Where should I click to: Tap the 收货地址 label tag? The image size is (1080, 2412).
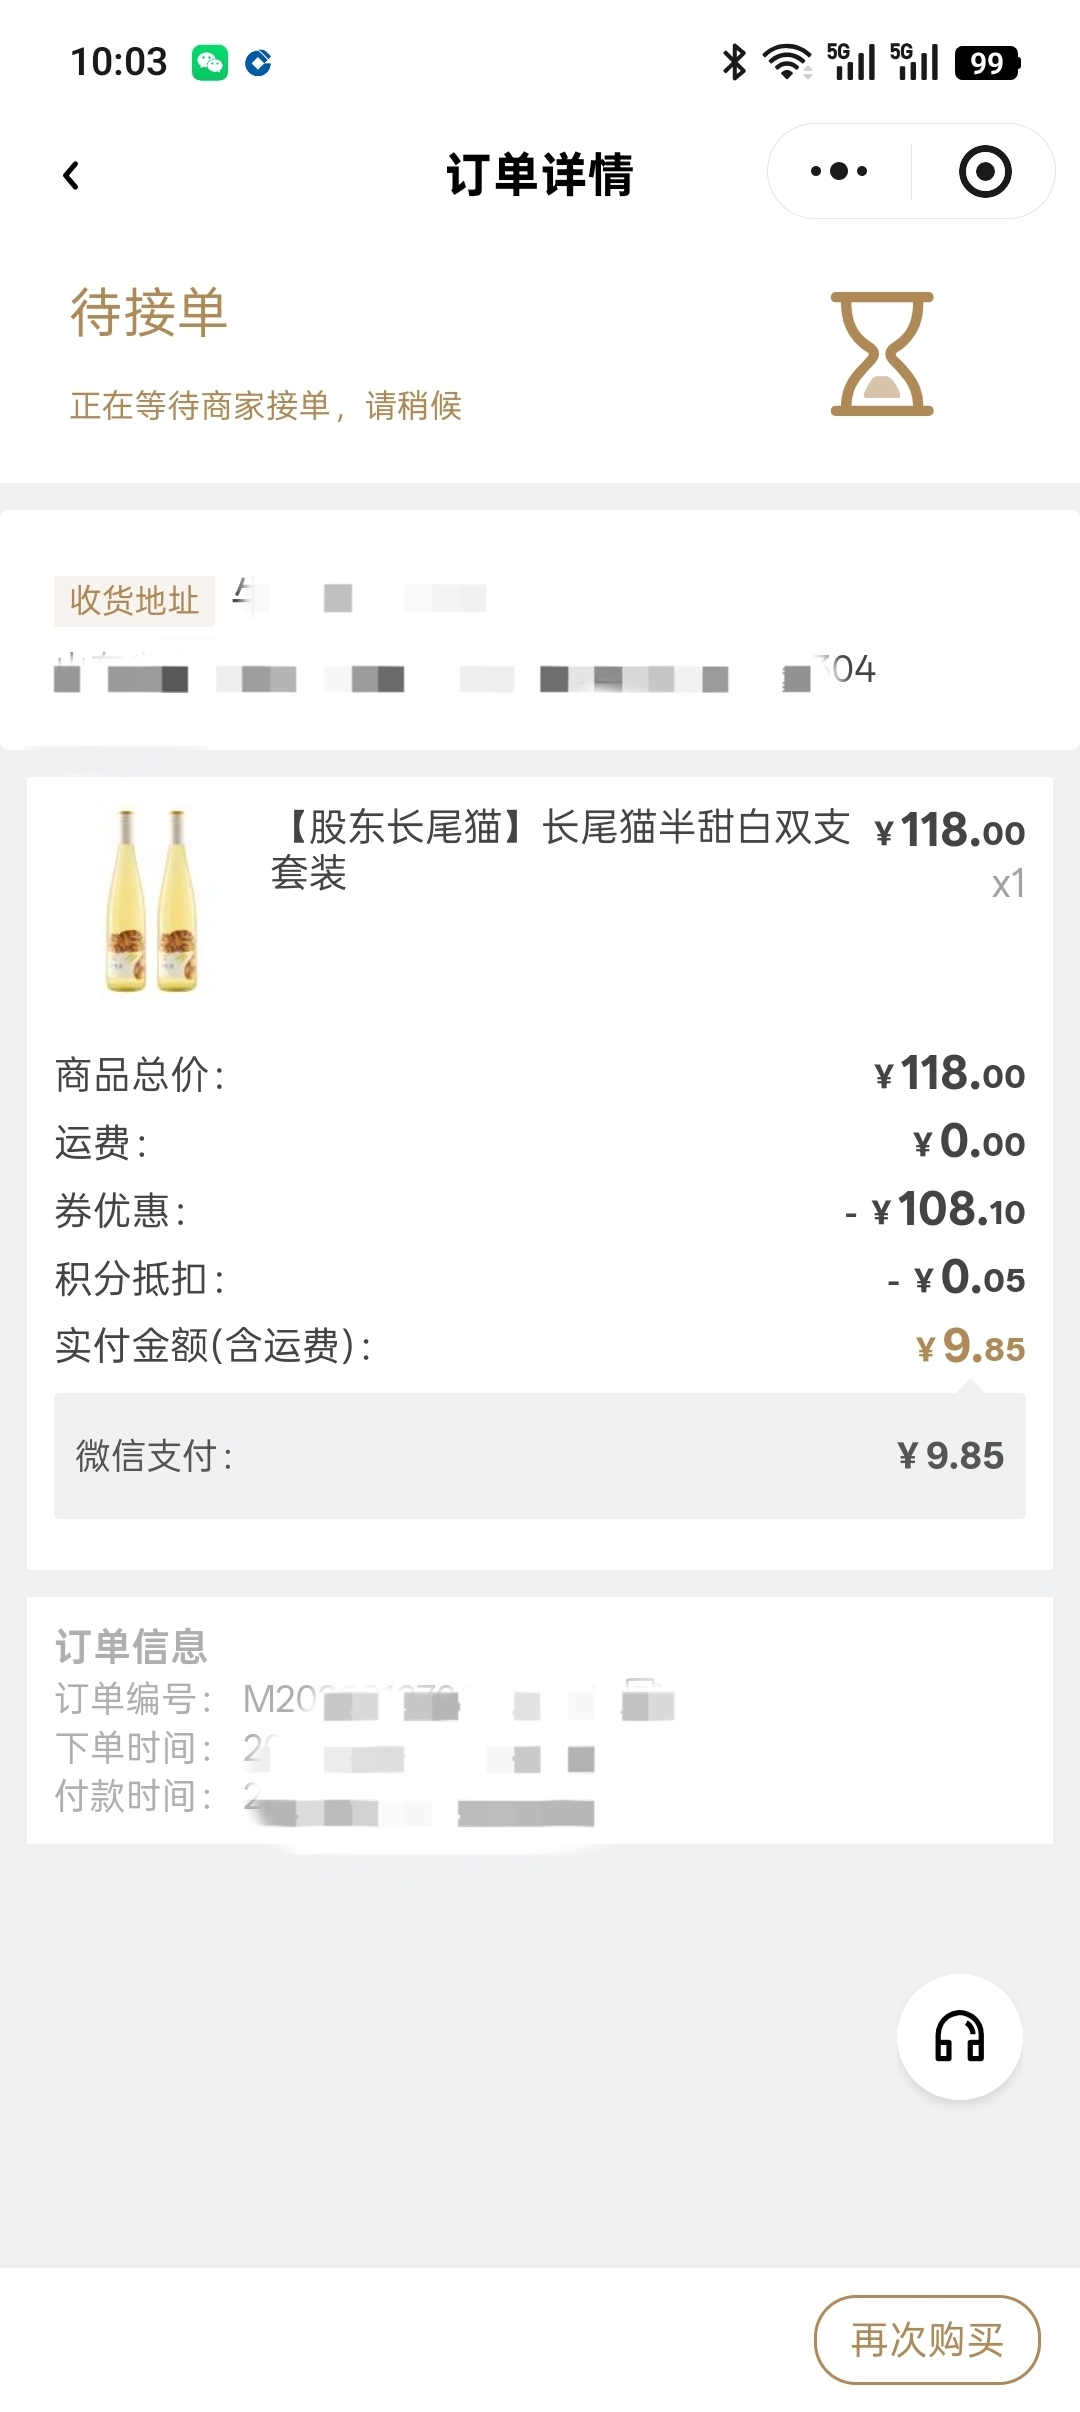[134, 601]
